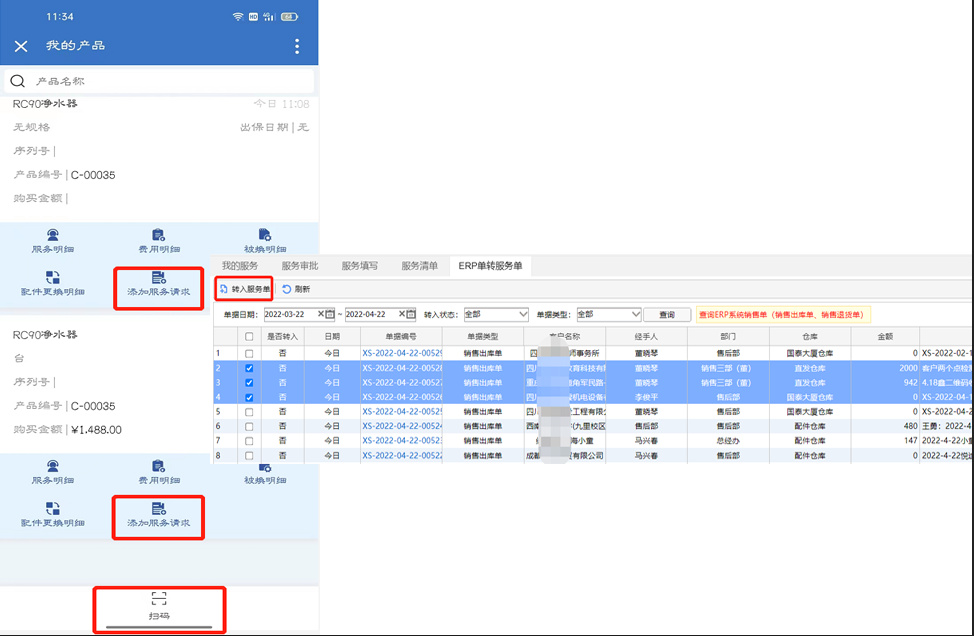
Task: Switch to the 服务审批 tab
Action: point(301,266)
